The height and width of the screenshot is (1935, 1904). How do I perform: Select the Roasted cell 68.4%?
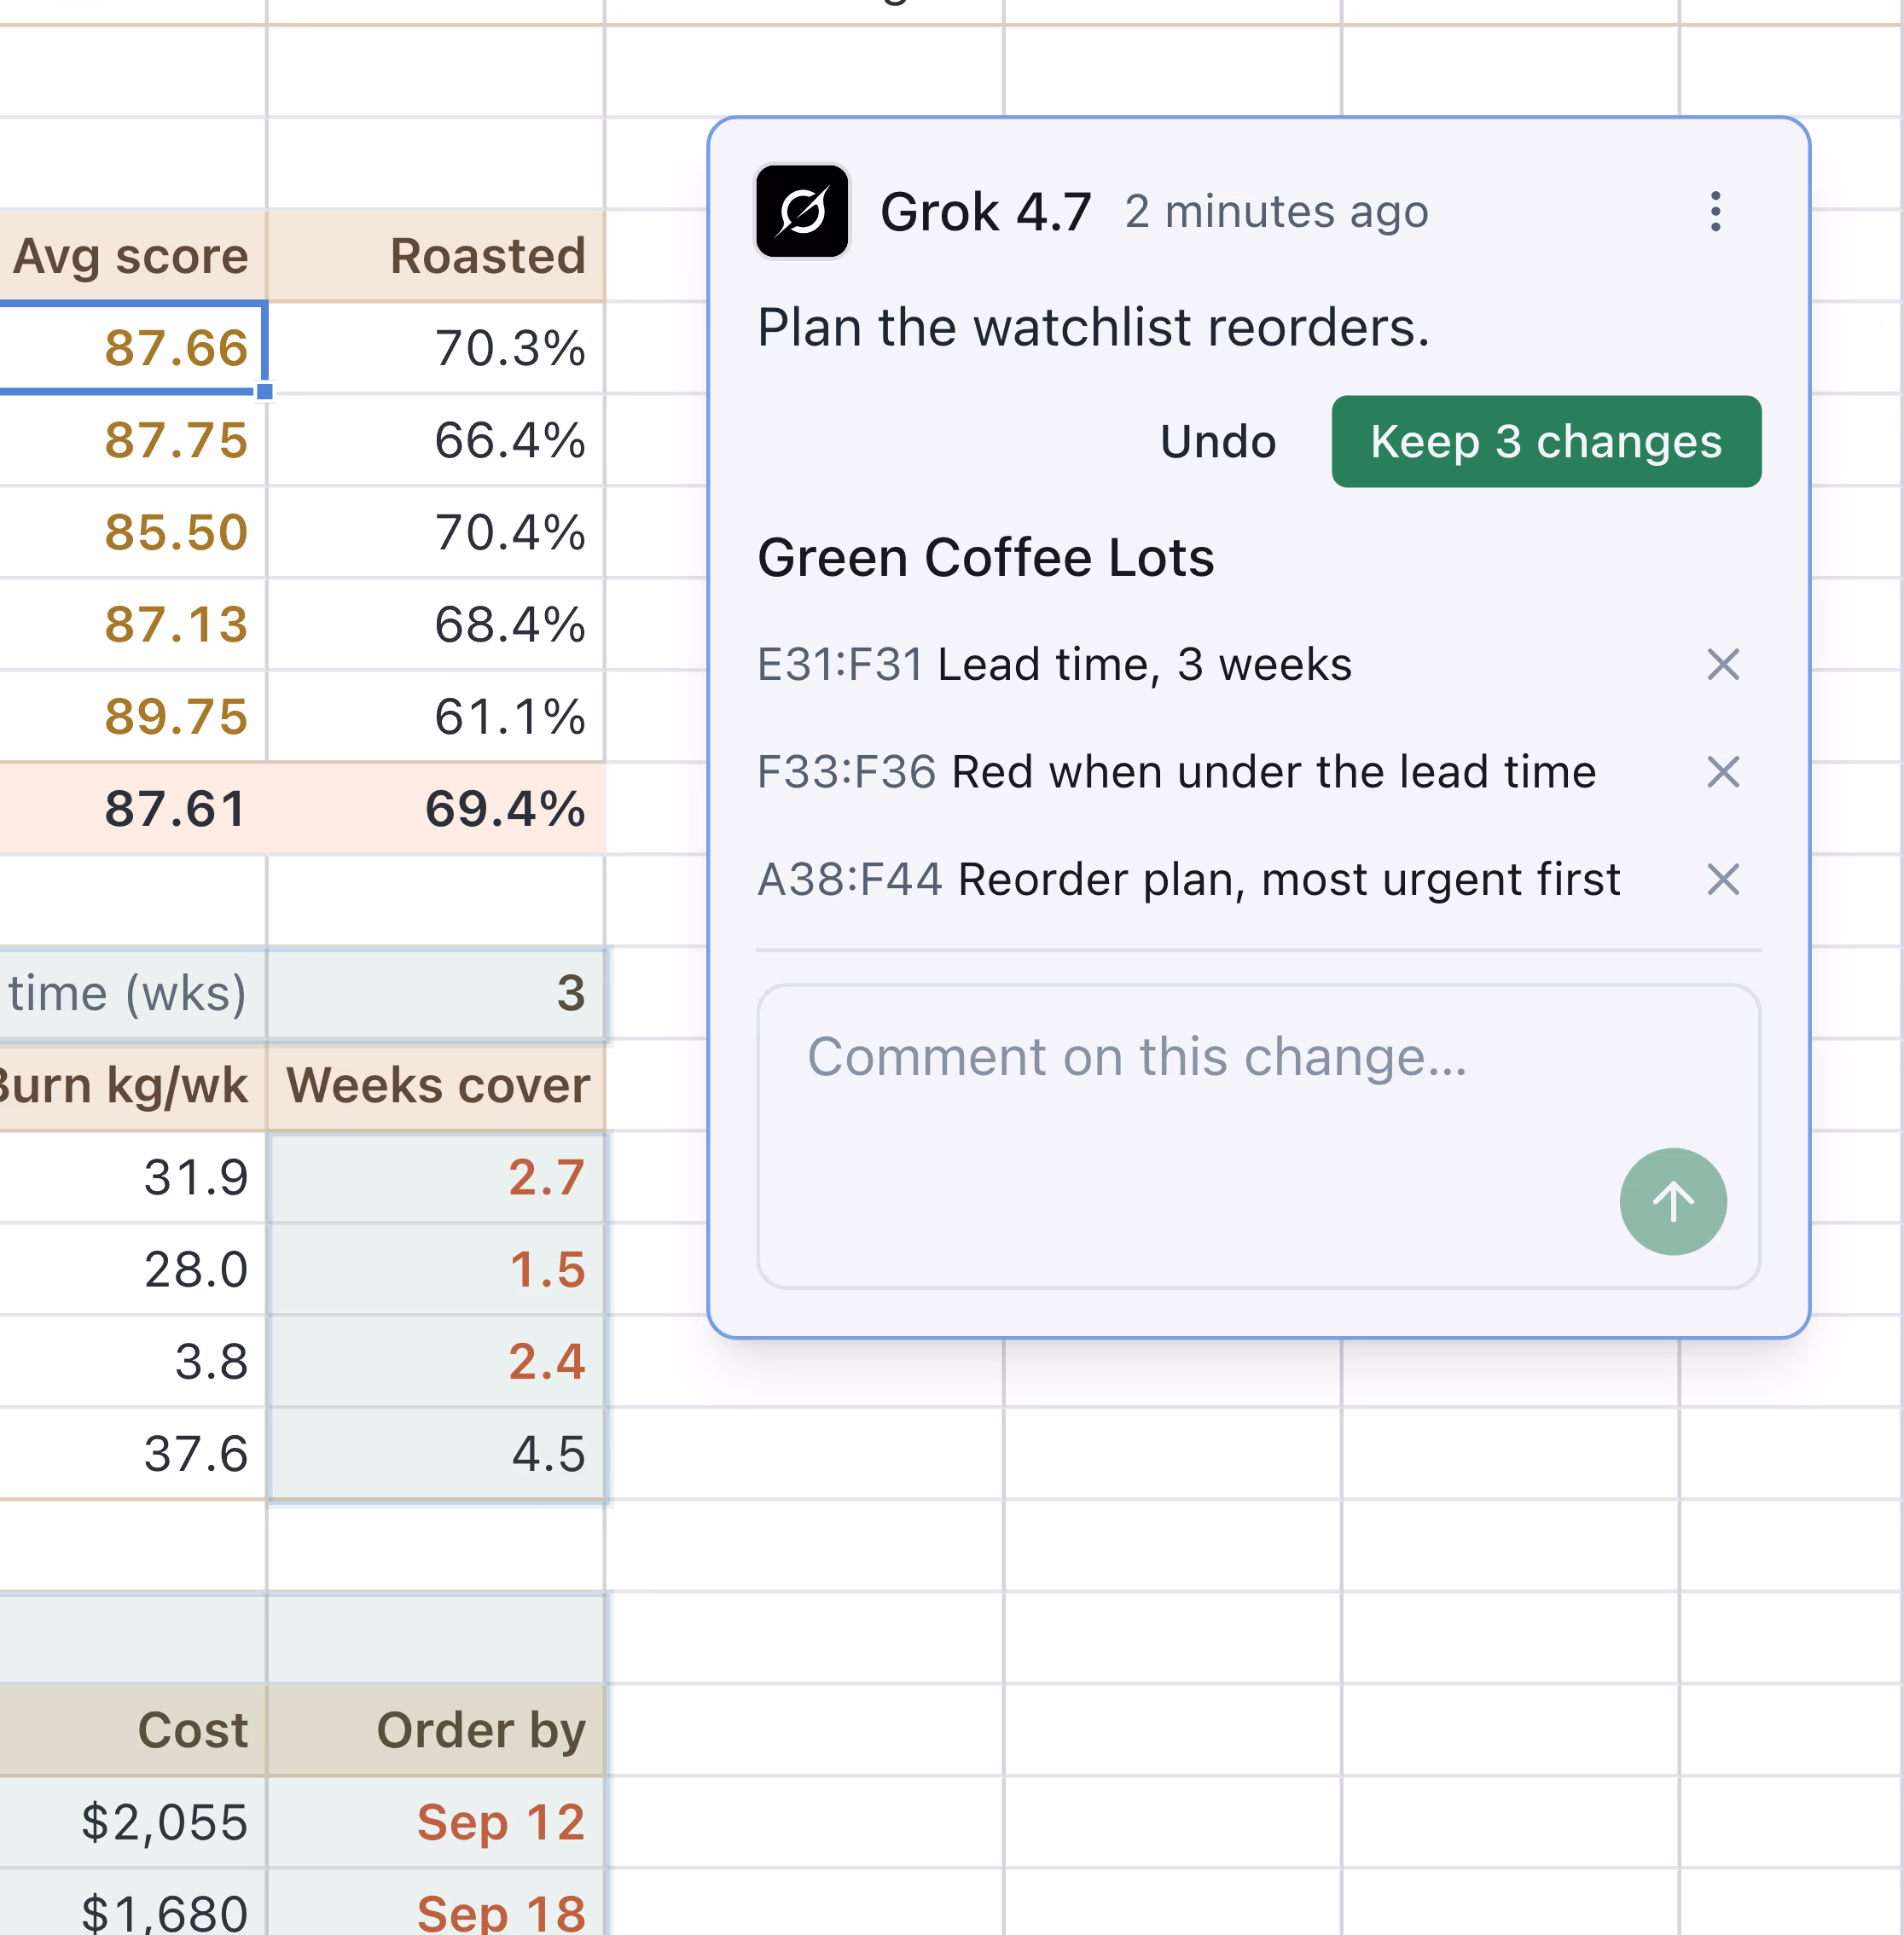click(x=436, y=625)
